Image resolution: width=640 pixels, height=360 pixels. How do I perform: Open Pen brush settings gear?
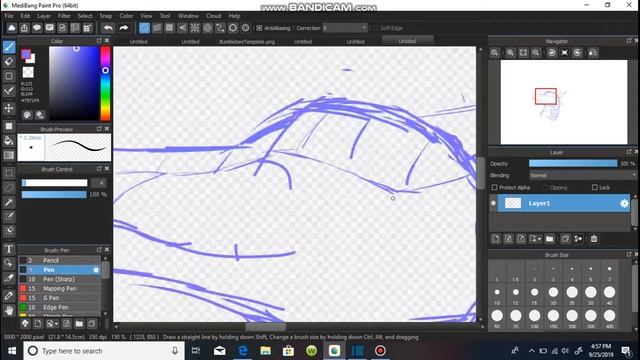coord(96,270)
